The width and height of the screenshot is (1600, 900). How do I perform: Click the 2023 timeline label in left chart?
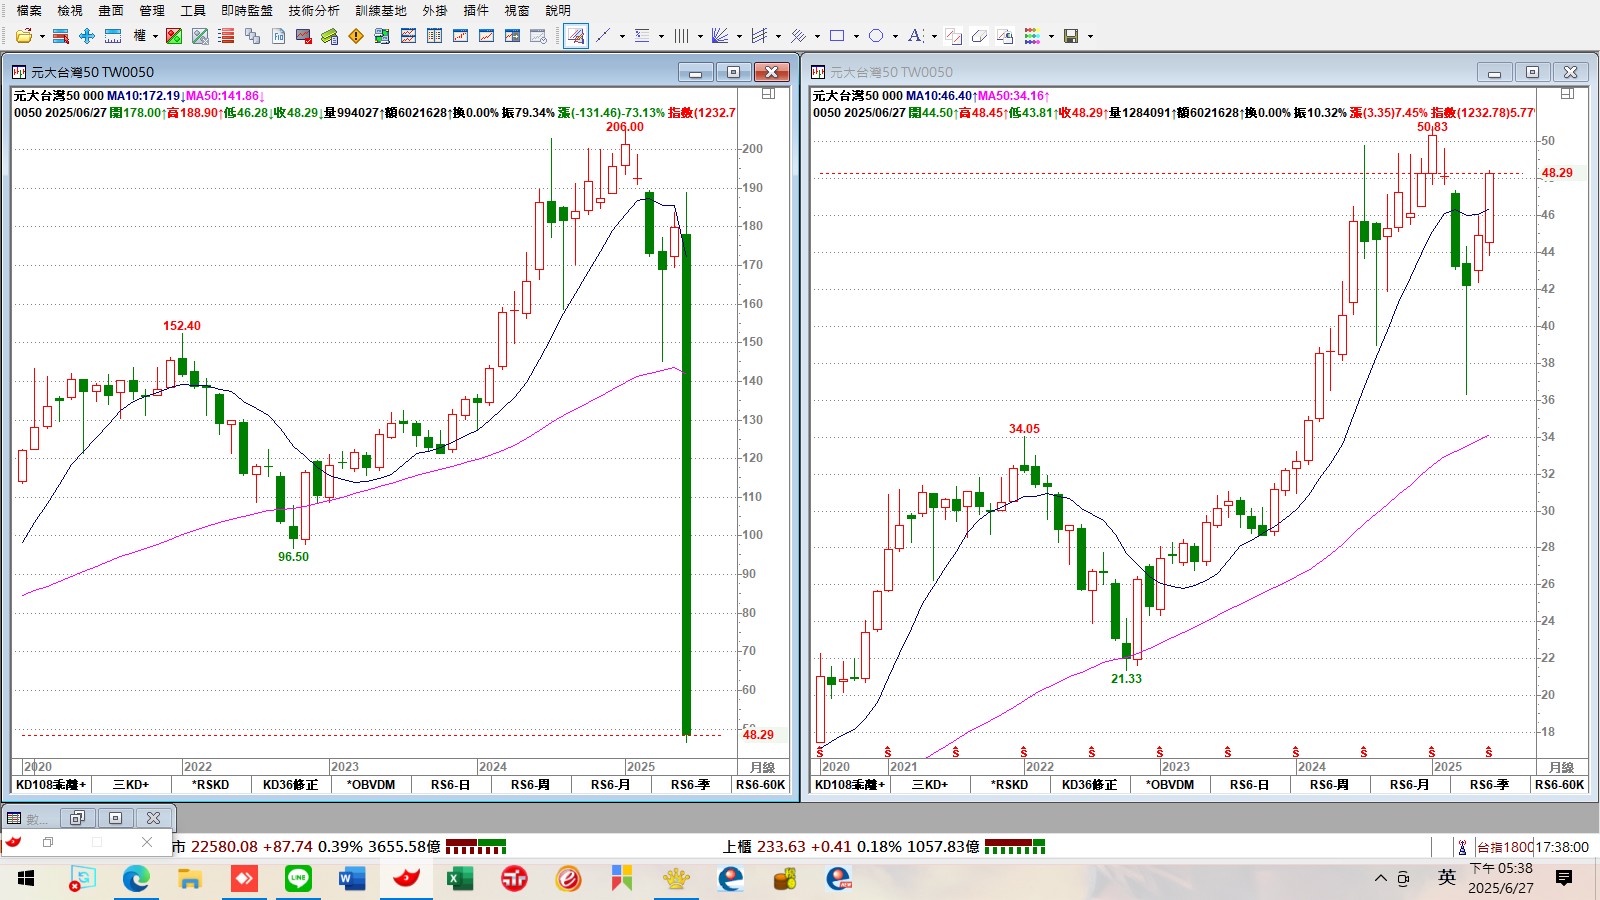point(345,767)
